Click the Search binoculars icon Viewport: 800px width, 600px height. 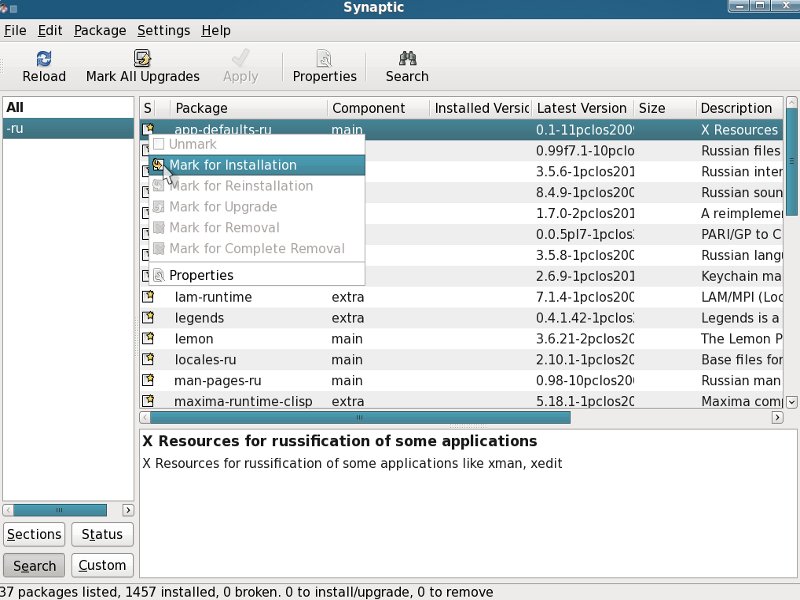click(x=407, y=58)
